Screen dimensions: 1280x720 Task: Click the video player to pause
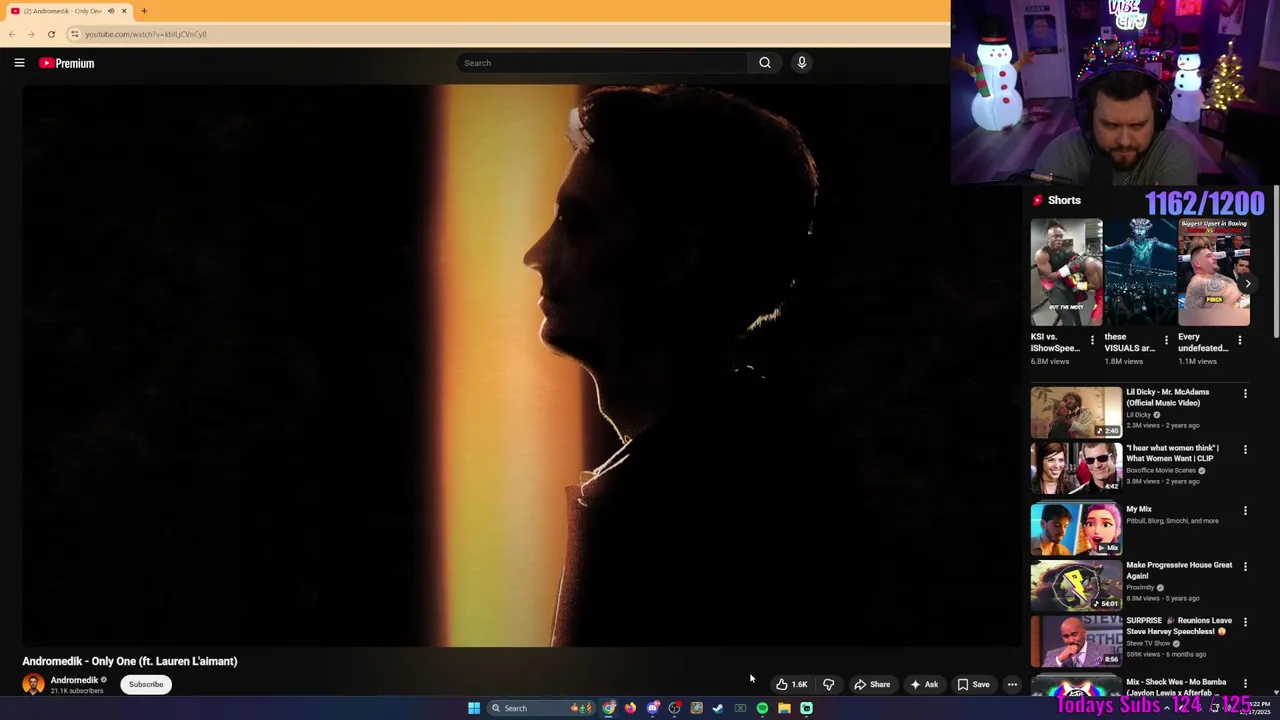click(522, 365)
